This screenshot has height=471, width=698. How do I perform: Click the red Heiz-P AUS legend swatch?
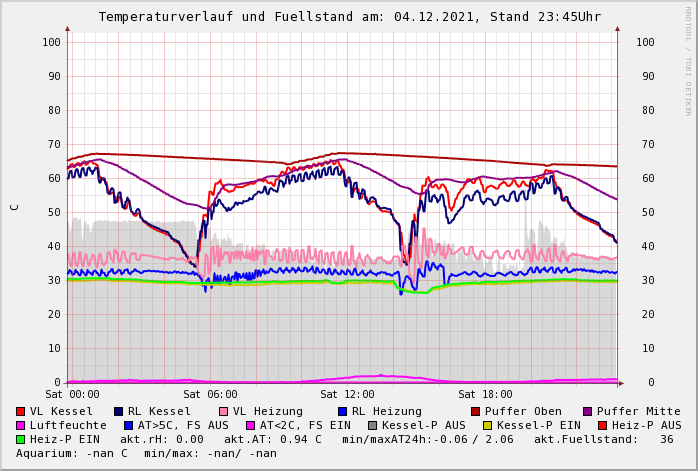pos(602,425)
